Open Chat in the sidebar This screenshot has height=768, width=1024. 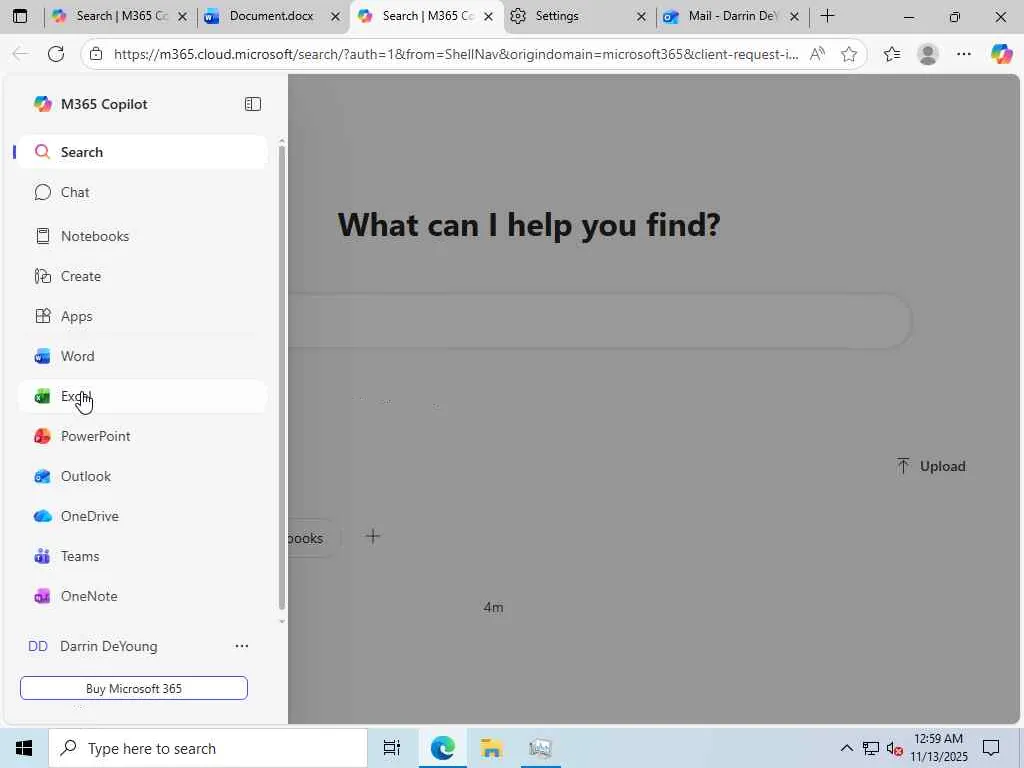coord(142,193)
